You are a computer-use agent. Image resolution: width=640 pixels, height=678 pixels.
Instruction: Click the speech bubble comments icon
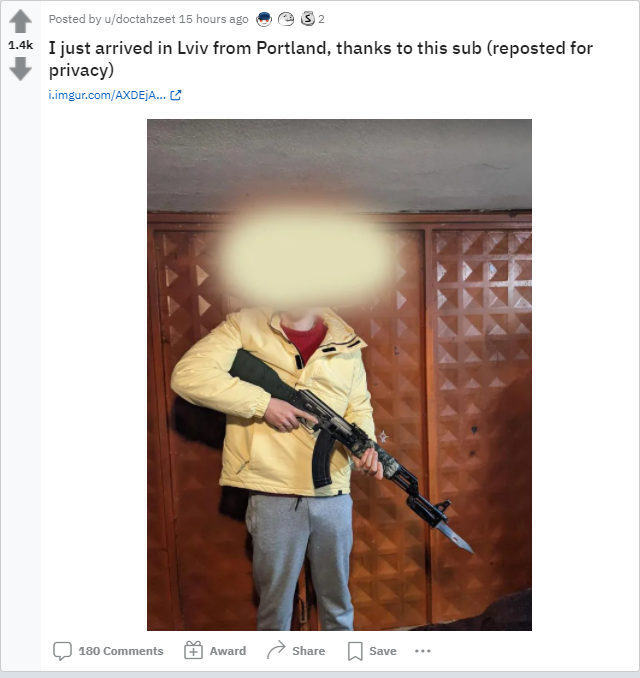[62, 651]
